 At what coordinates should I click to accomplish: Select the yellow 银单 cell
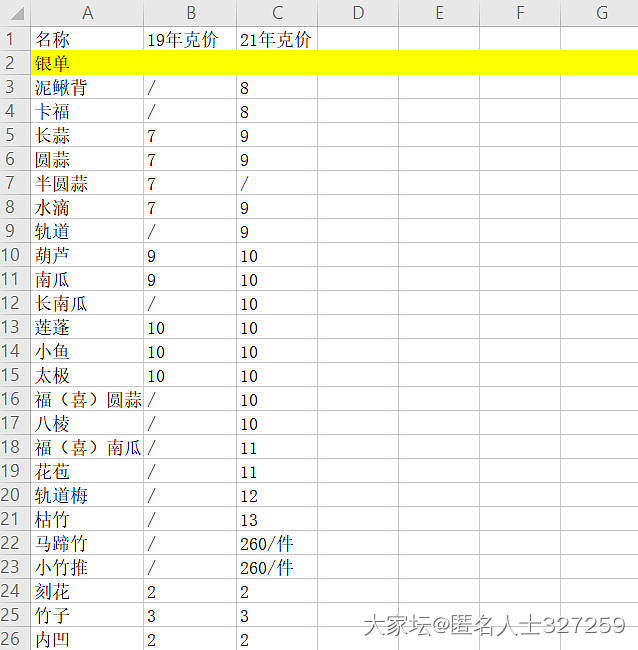click(87, 64)
